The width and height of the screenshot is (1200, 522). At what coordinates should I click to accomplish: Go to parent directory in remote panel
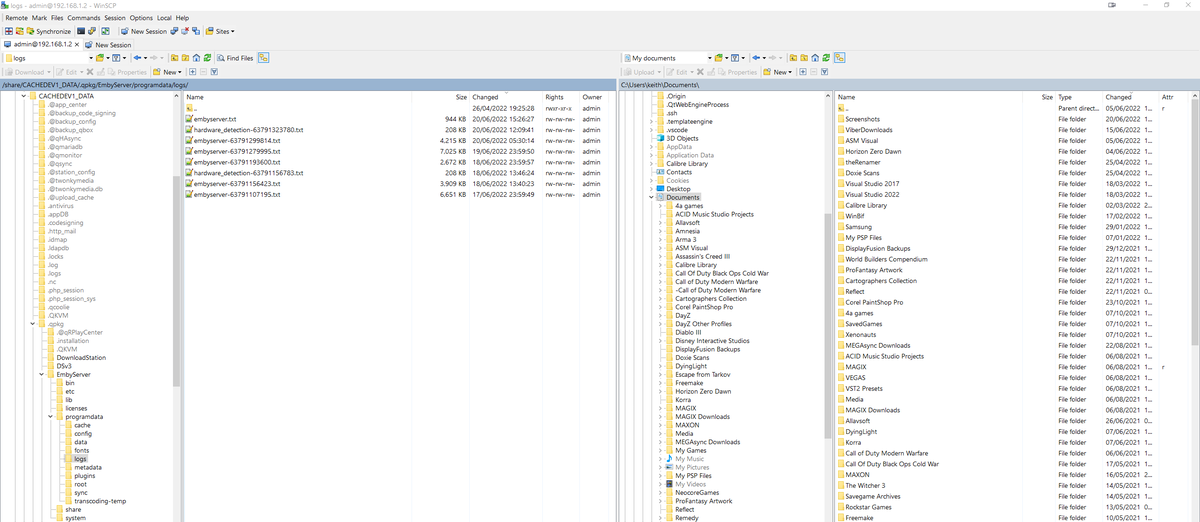pyautogui.click(x=174, y=58)
